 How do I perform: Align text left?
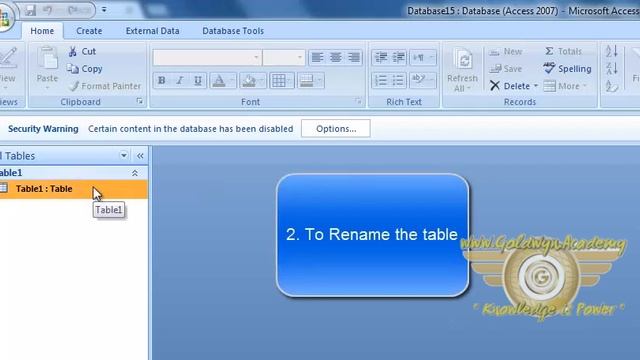(317, 58)
